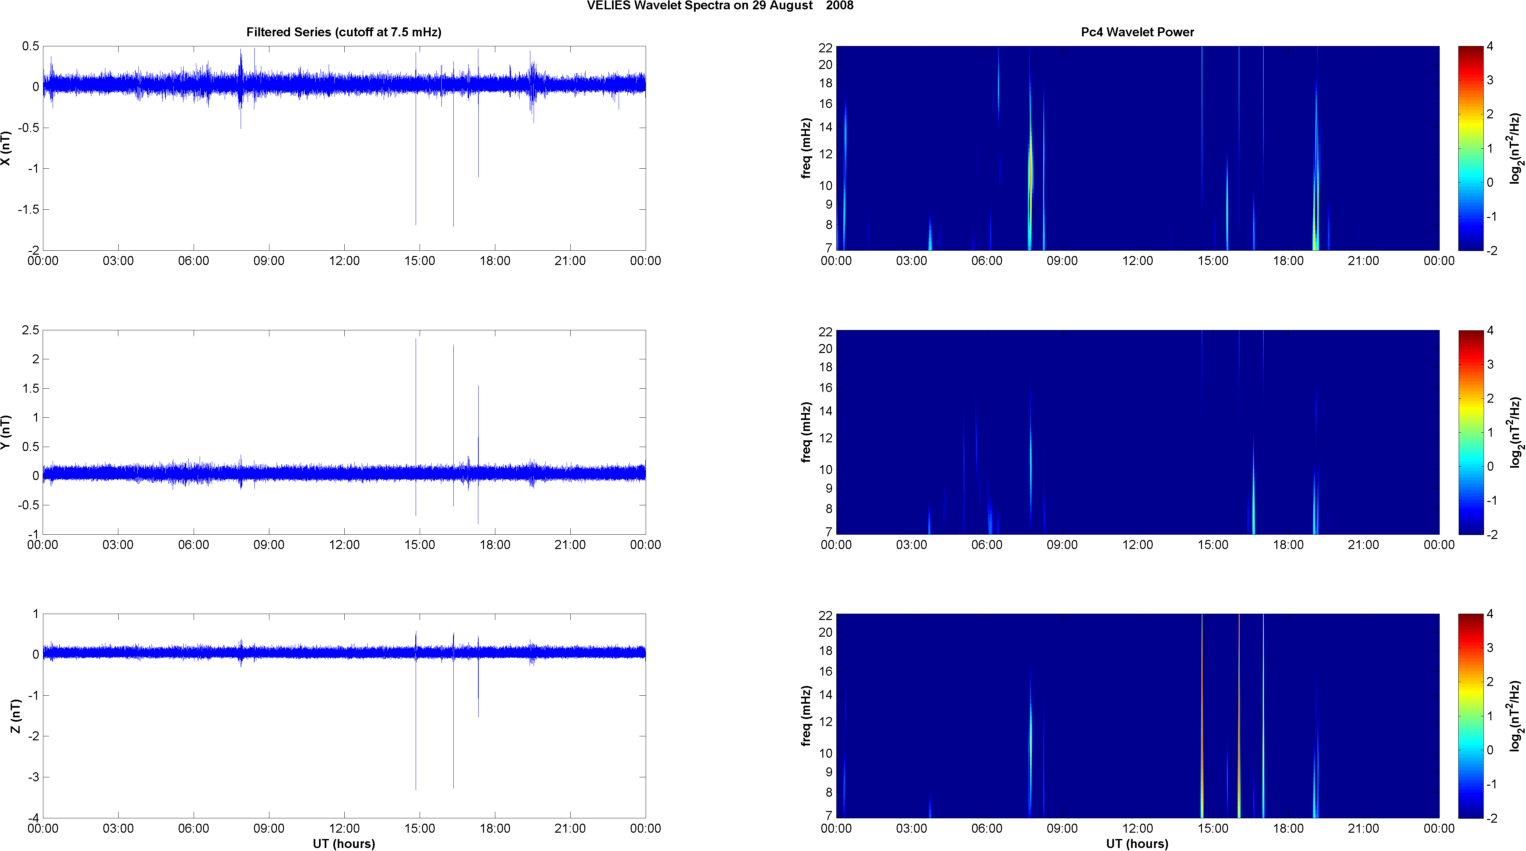This screenshot has height=851, width=1526.
Task: Click the 12:00 tick under Z series plot
Action: pyautogui.click(x=344, y=828)
